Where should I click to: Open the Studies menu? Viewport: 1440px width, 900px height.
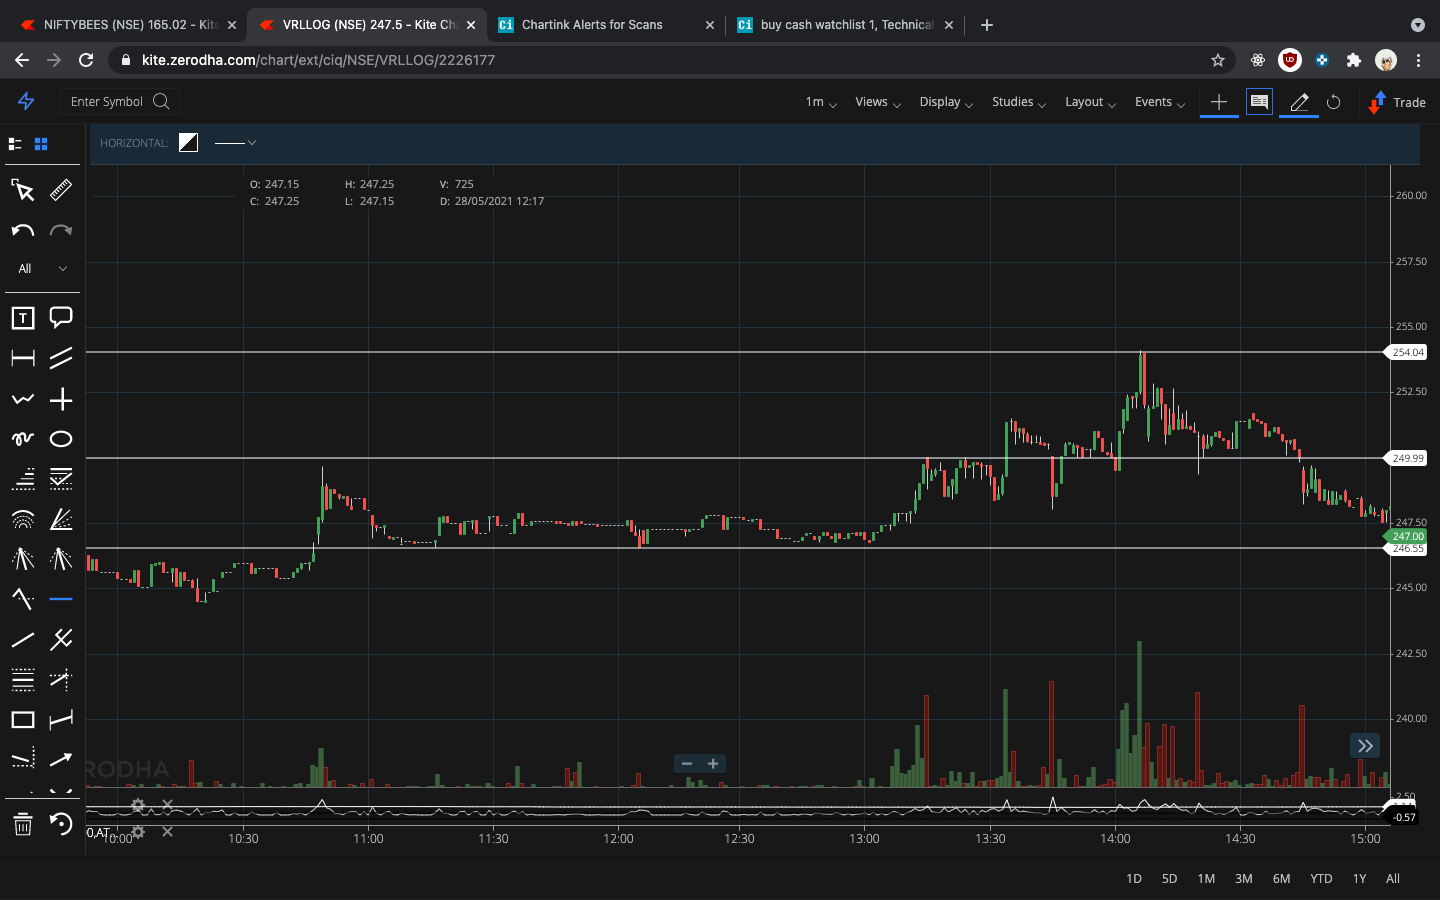pyautogui.click(x=1018, y=102)
